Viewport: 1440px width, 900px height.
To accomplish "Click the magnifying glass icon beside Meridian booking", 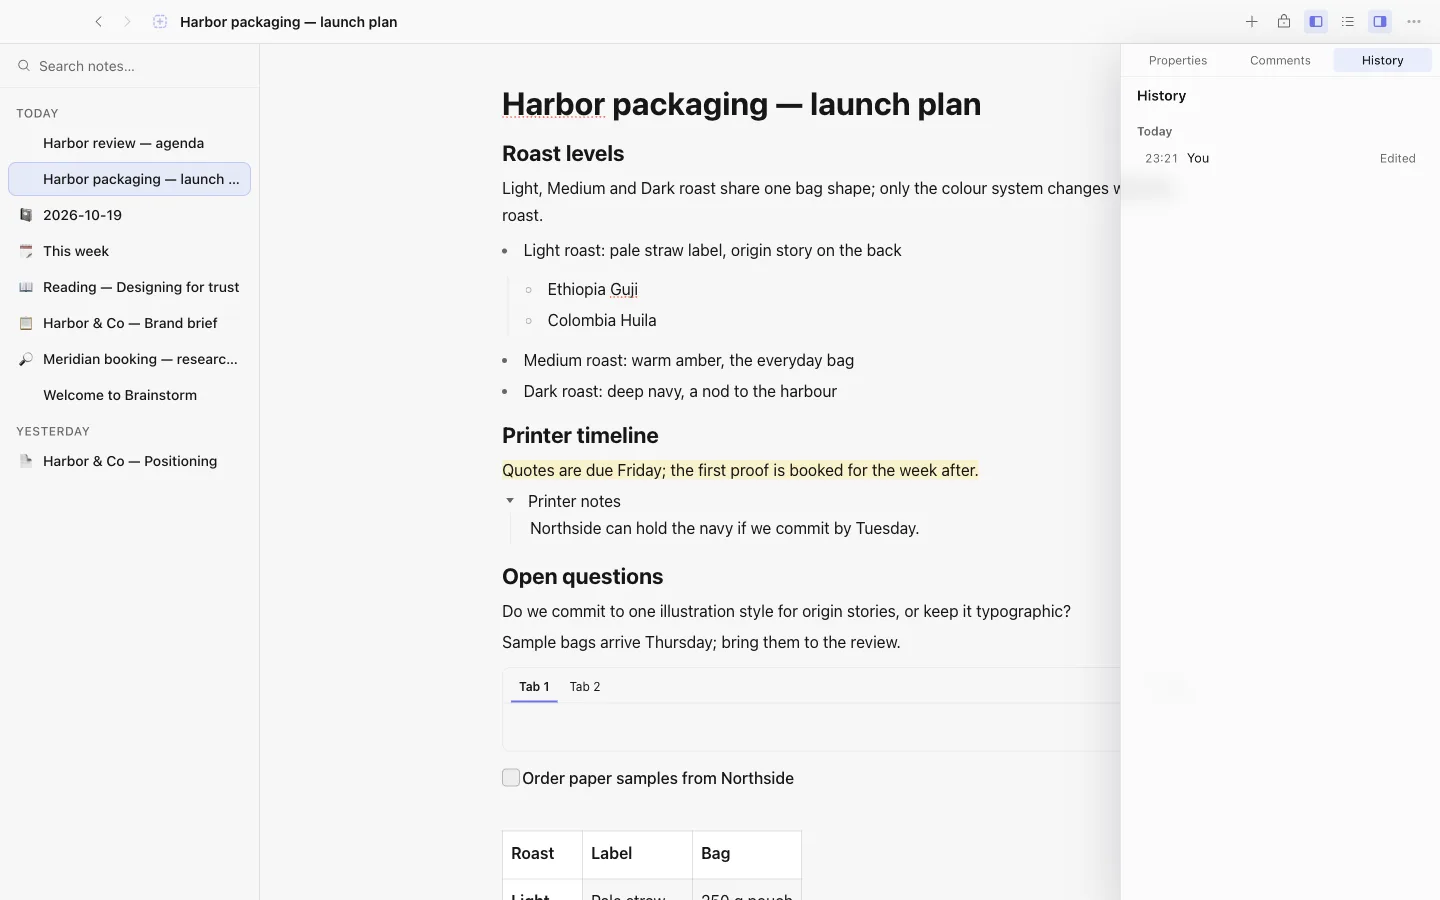I will coord(26,359).
